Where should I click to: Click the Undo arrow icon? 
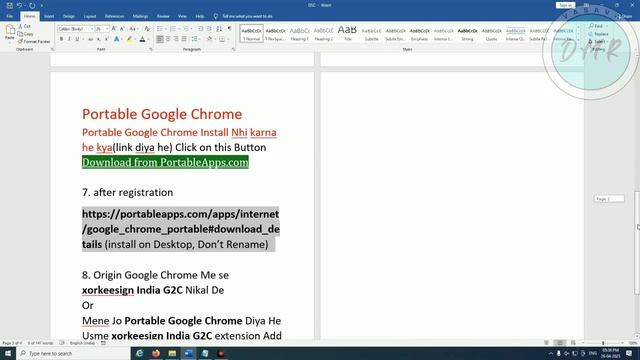(19, 5)
